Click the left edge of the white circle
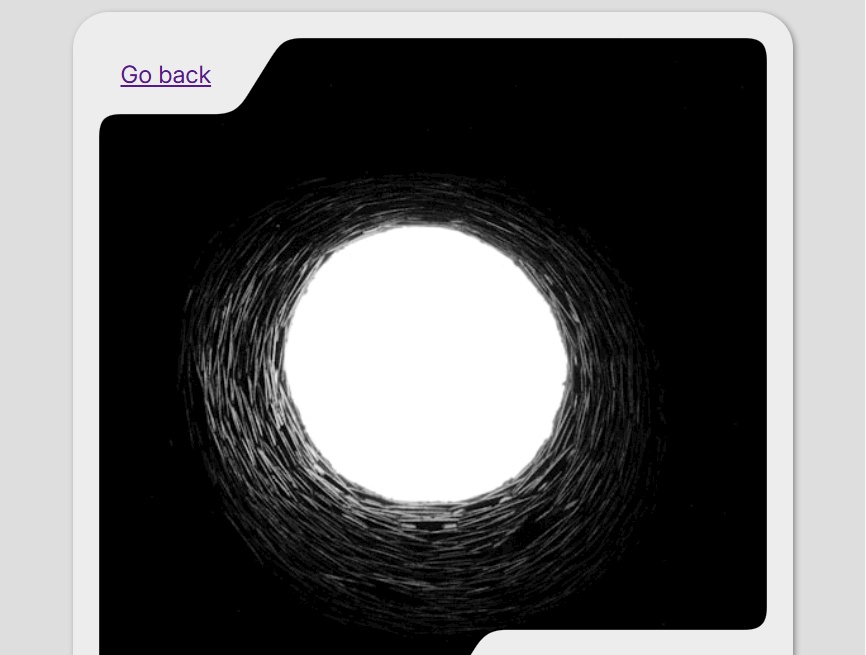The height and width of the screenshot is (655, 866). 285,362
